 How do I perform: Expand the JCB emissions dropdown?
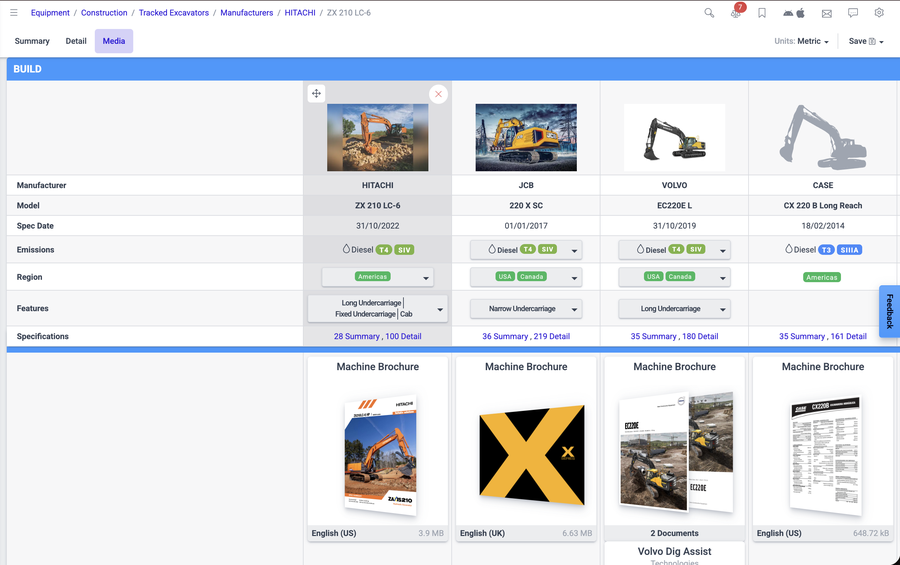click(x=526, y=250)
